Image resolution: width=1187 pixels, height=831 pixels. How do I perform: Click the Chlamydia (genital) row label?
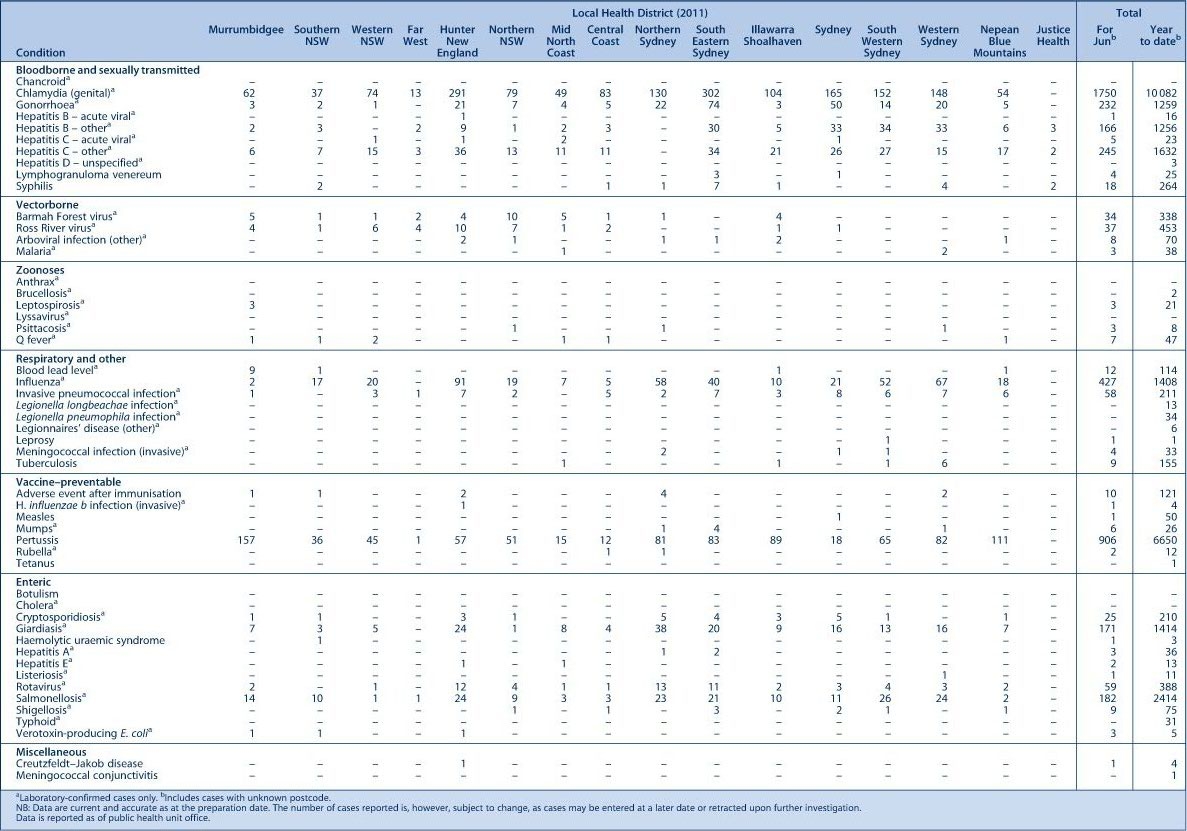pos(67,93)
